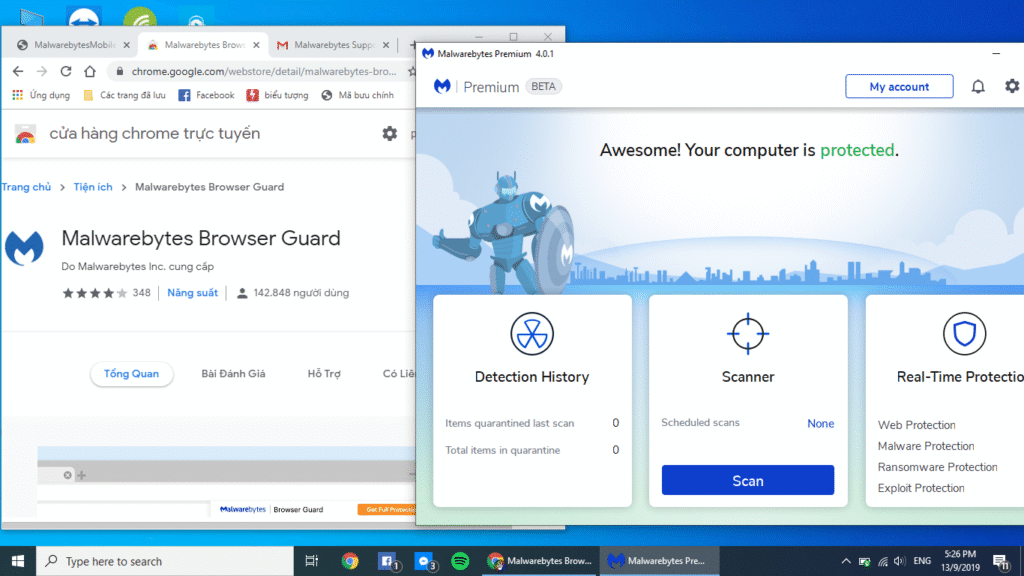Open Malwarebytes settings gear icon
1024x576 pixels.
1011,87
